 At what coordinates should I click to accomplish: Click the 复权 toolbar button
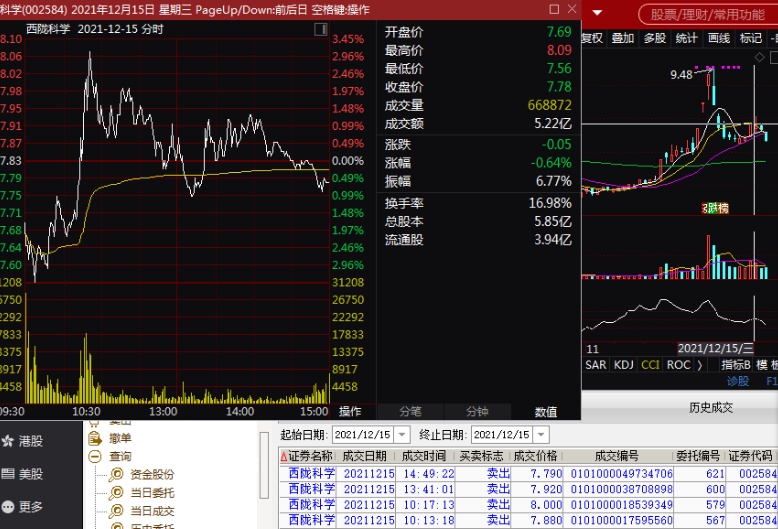(x=592, y=38)
